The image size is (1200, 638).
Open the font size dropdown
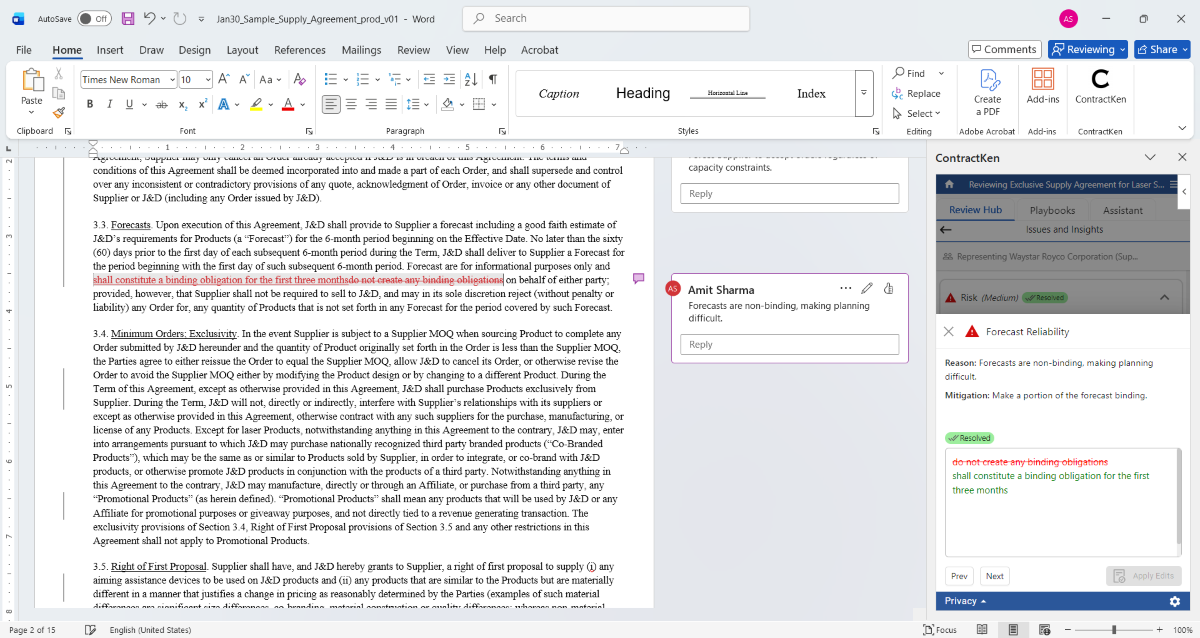pyautogui.click(x=206, y=78)
